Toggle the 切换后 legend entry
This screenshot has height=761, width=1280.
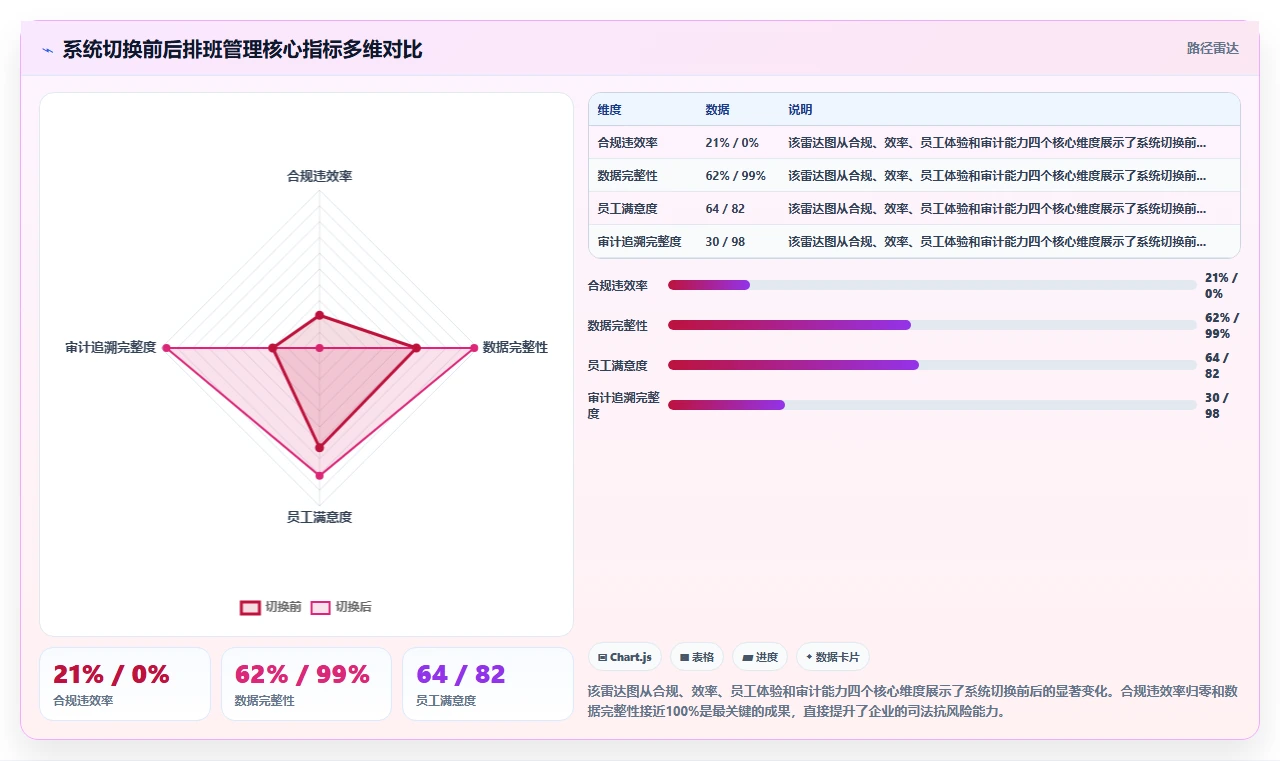341,607
